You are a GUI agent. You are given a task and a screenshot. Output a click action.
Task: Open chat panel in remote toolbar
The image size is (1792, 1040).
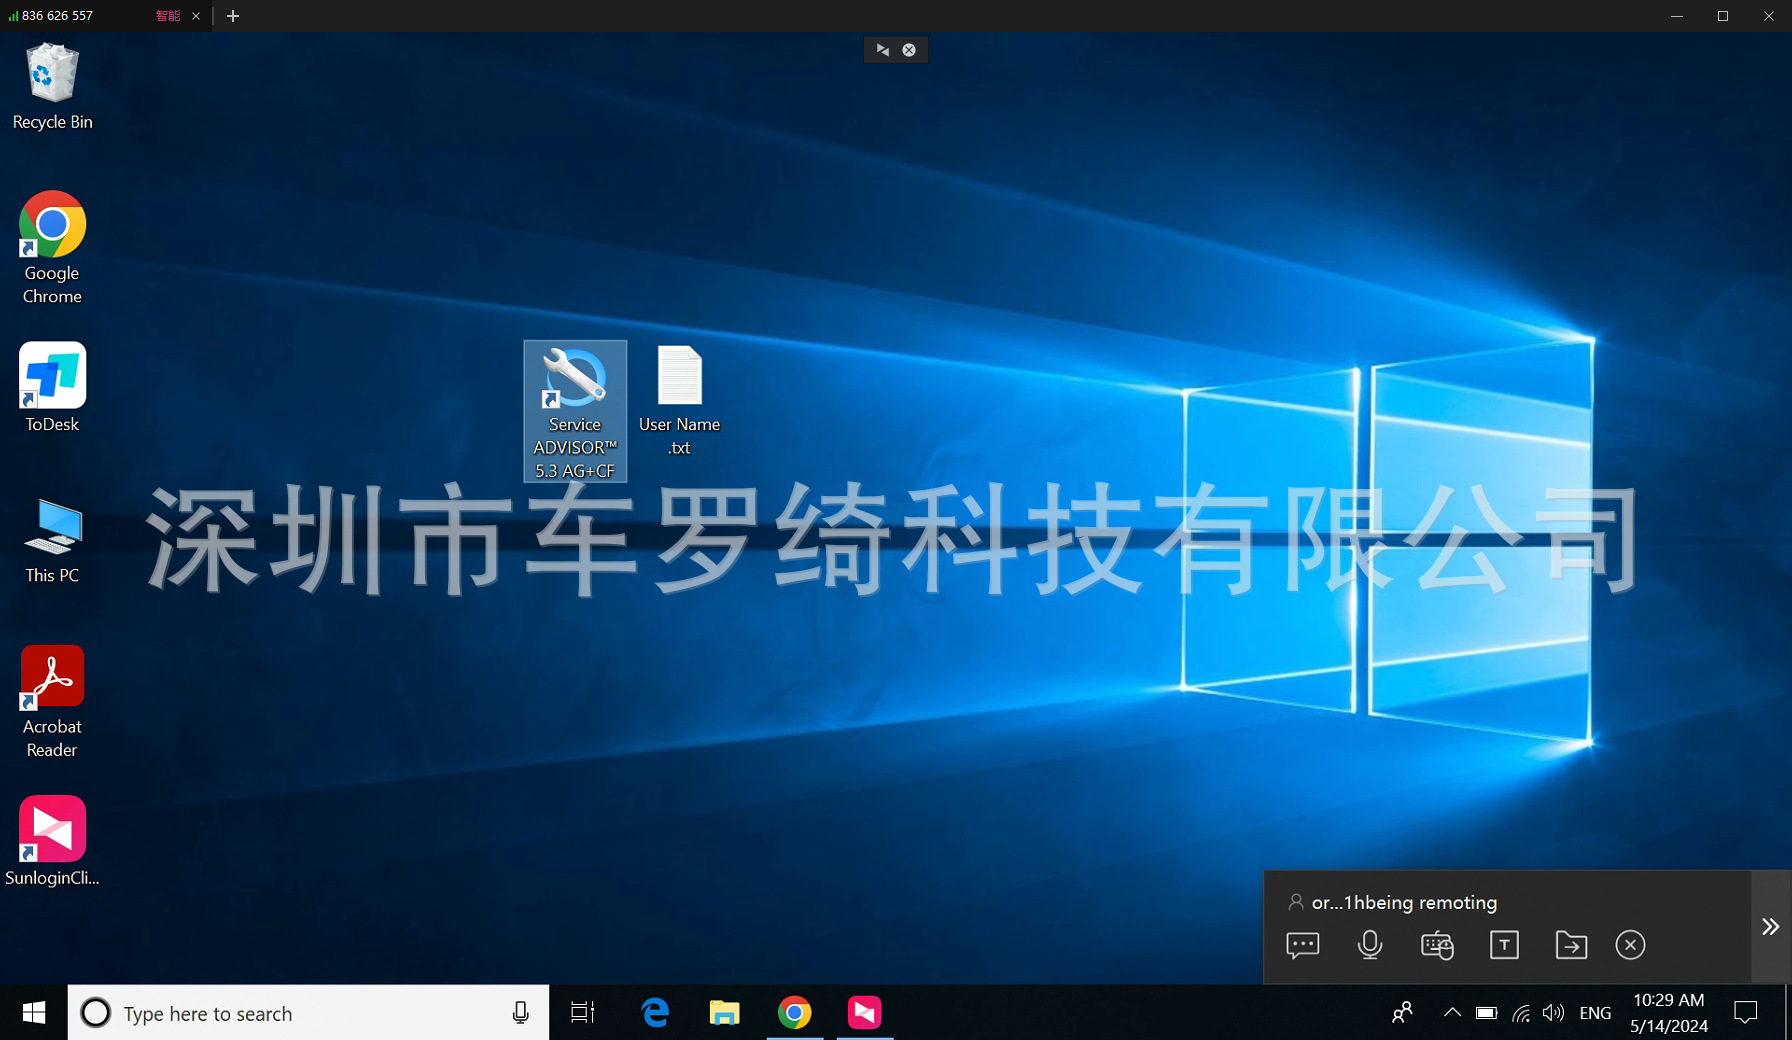click(1302, 944)
